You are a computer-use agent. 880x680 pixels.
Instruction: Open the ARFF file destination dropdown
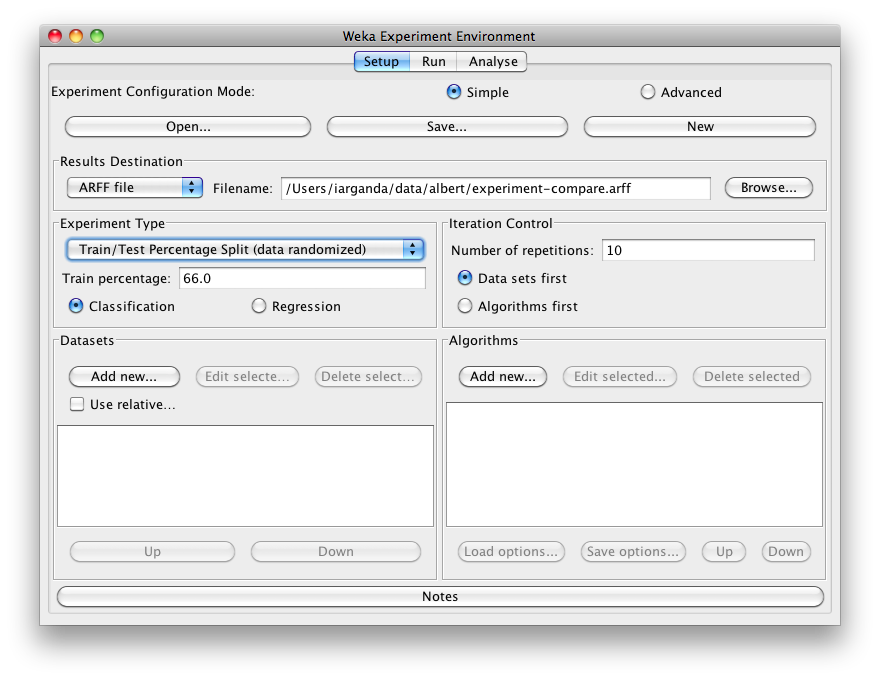pos(135,187)
